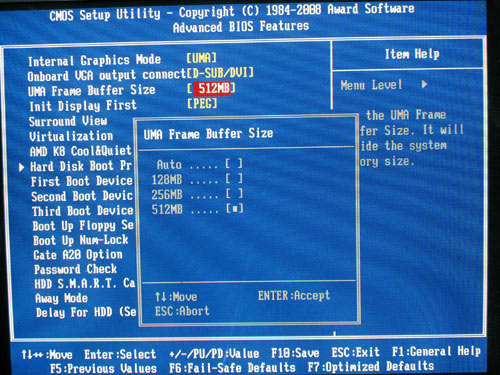Click ESC:Exit in bottom bar
The image size is (500, 375).
[x=355, y=352]
